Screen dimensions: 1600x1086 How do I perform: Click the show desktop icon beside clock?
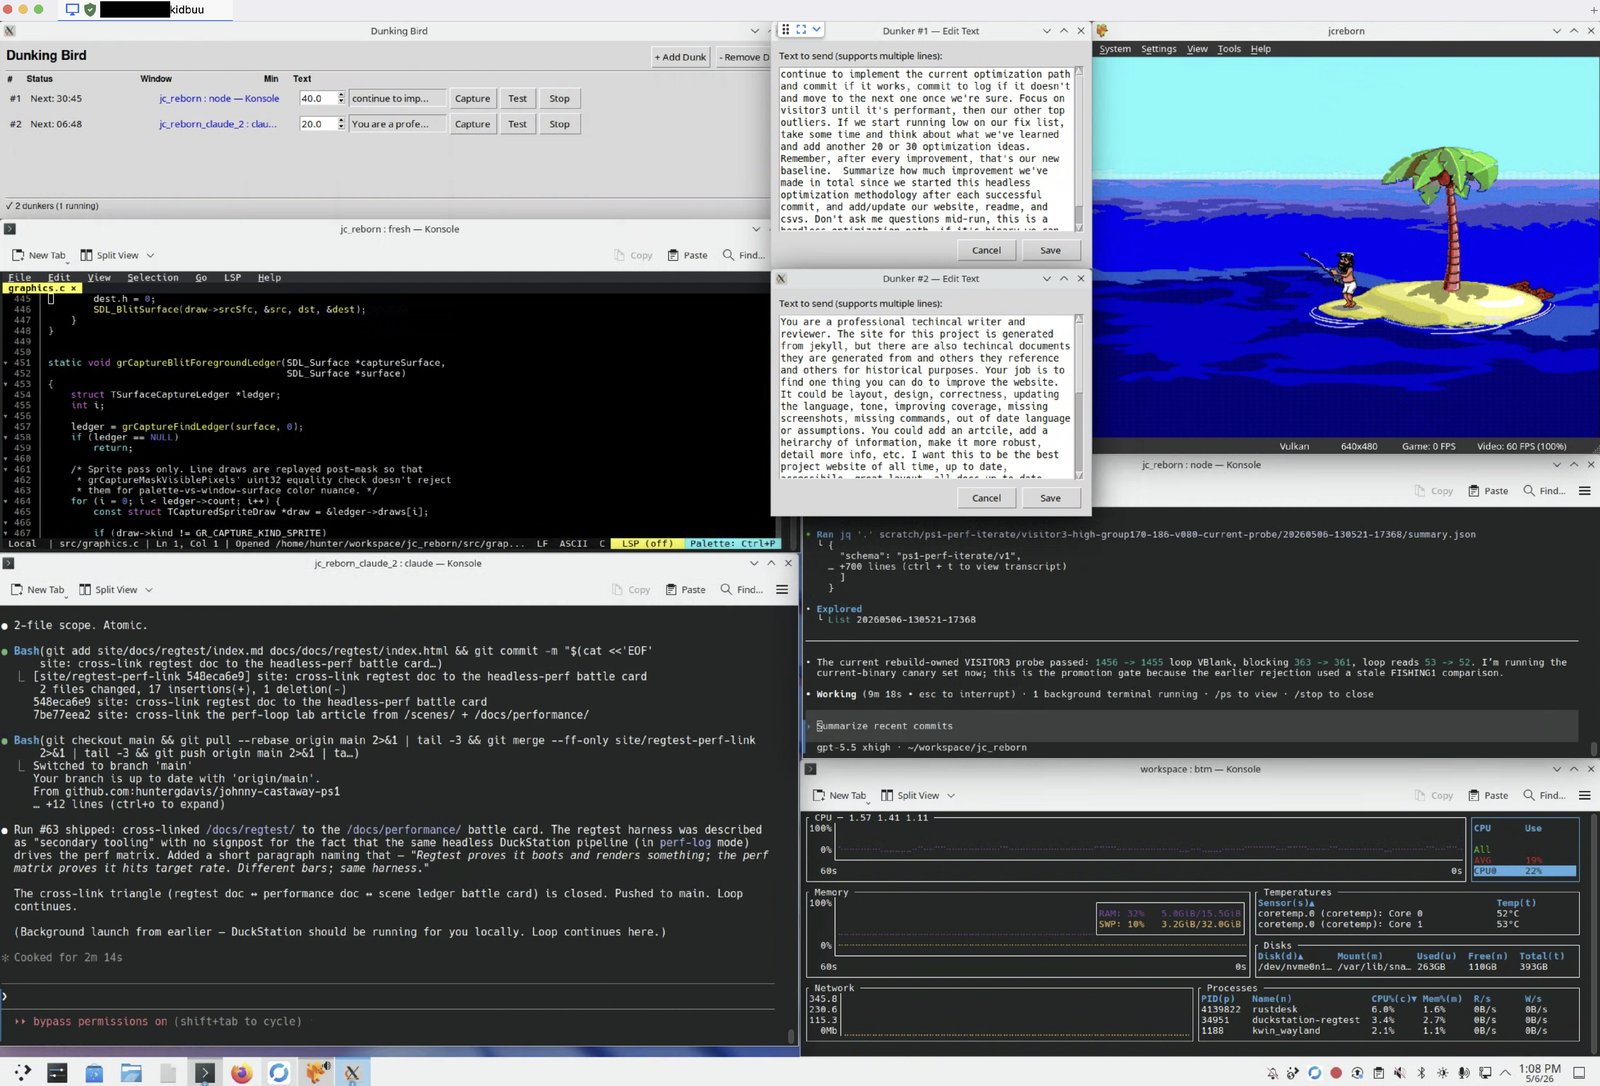click(1579, 1073)
